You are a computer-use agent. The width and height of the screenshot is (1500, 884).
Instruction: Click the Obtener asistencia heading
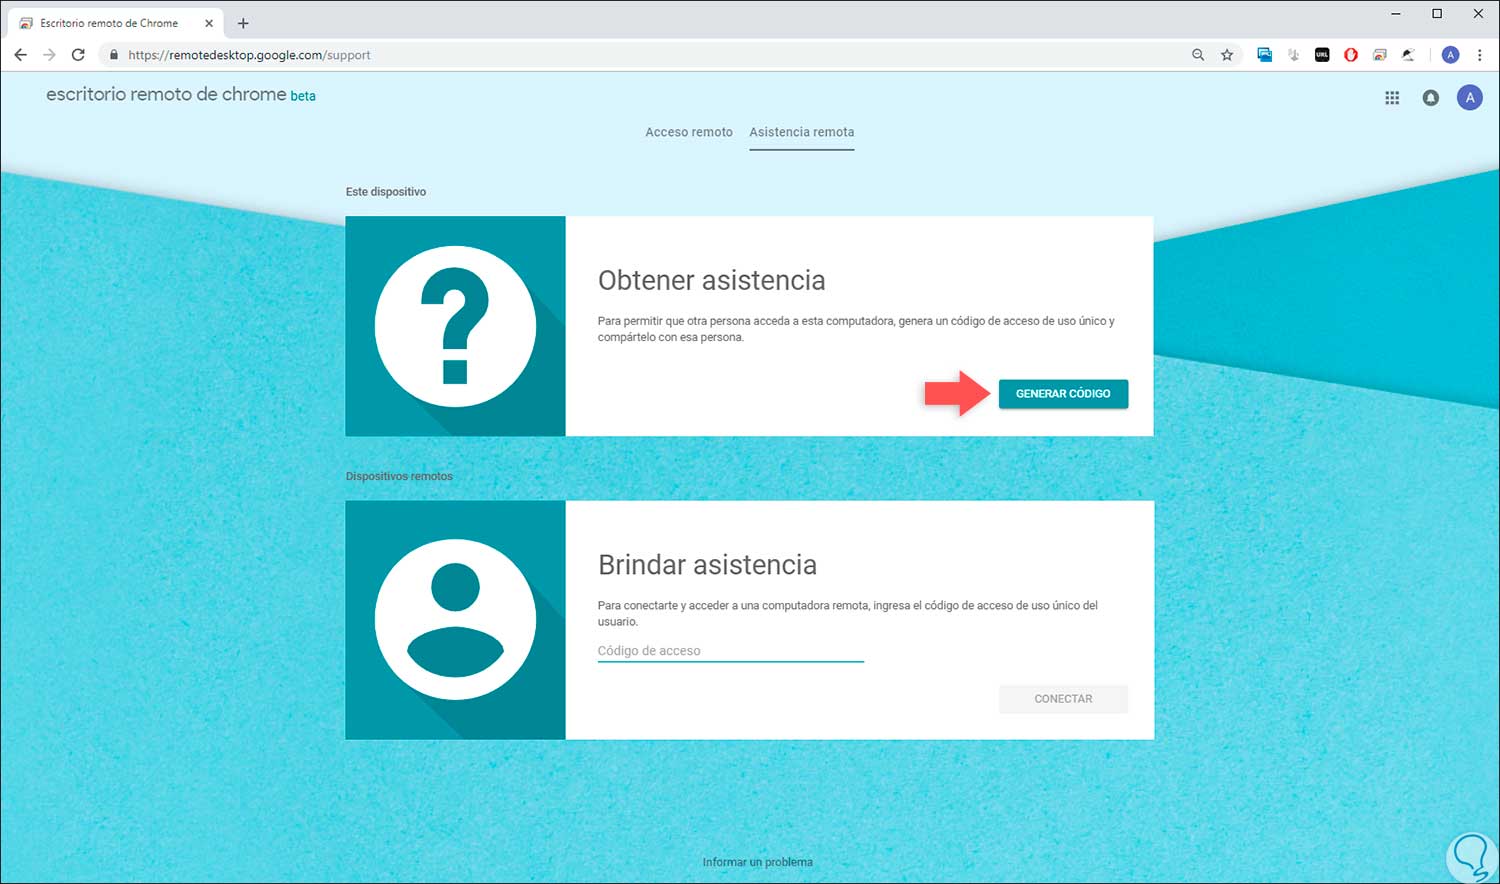click(712, 280)
